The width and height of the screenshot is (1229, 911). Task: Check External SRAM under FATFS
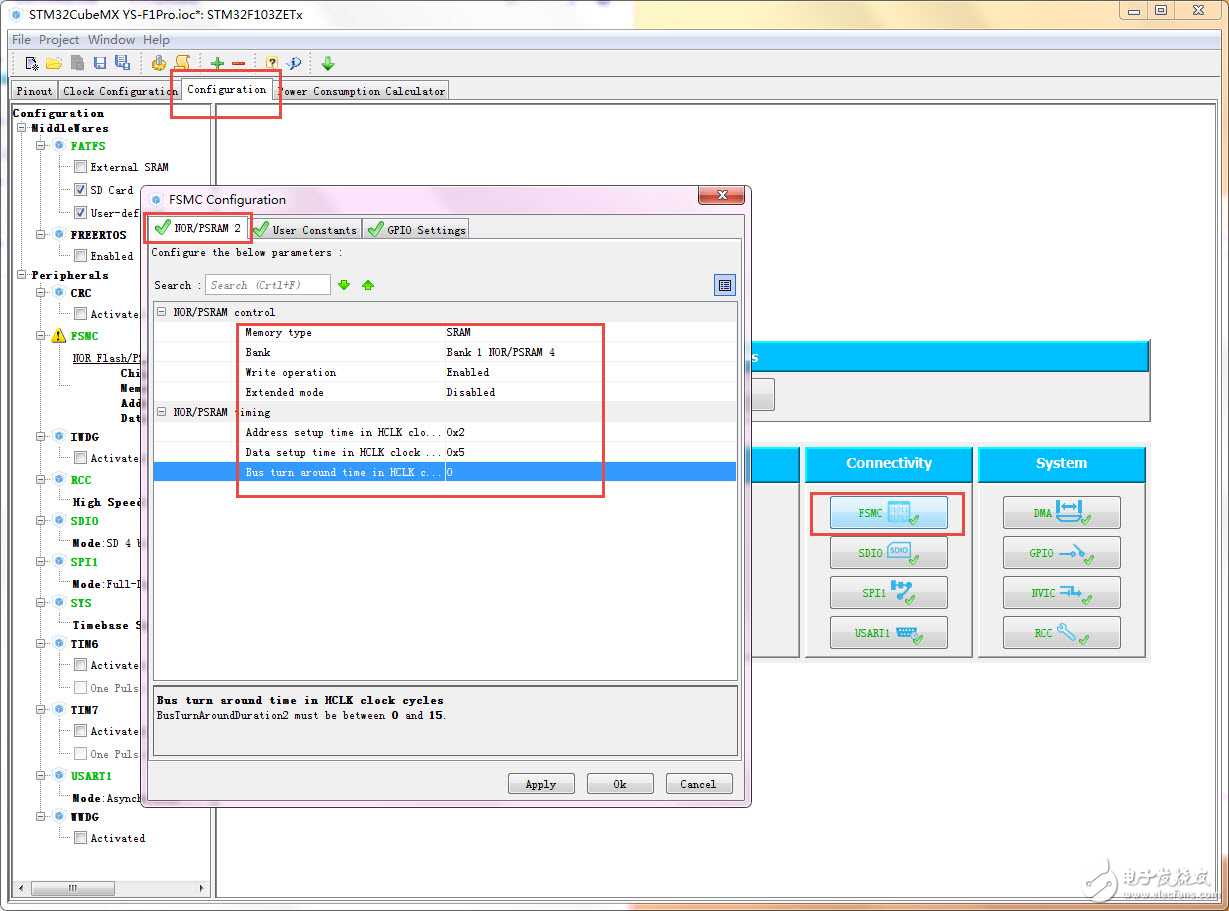[x=81, y=167]
